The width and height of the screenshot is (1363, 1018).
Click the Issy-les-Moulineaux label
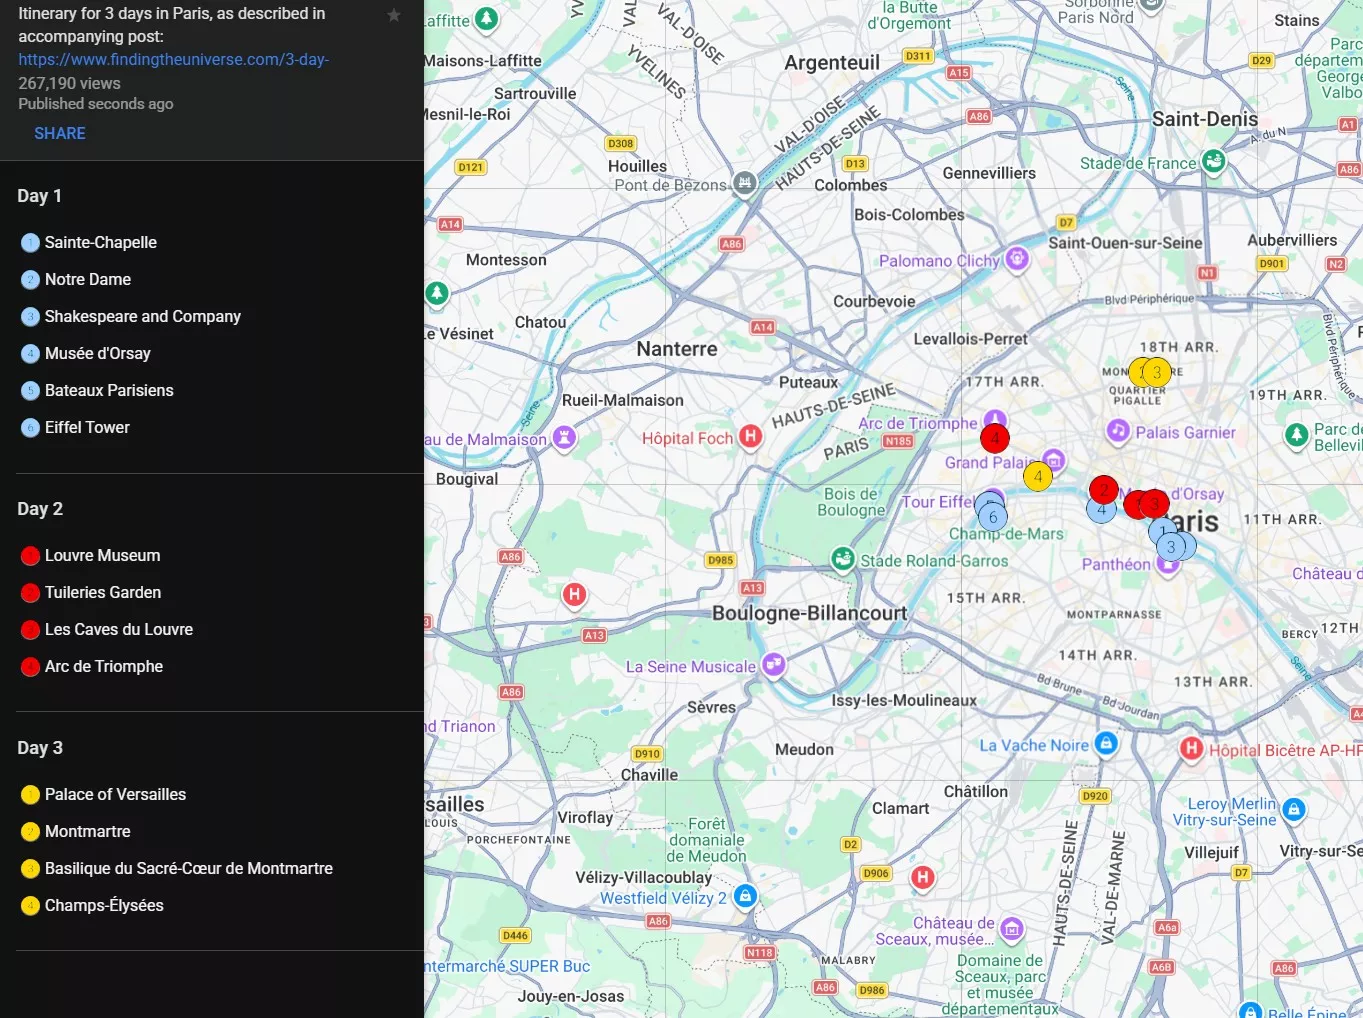tap(904, 700)
